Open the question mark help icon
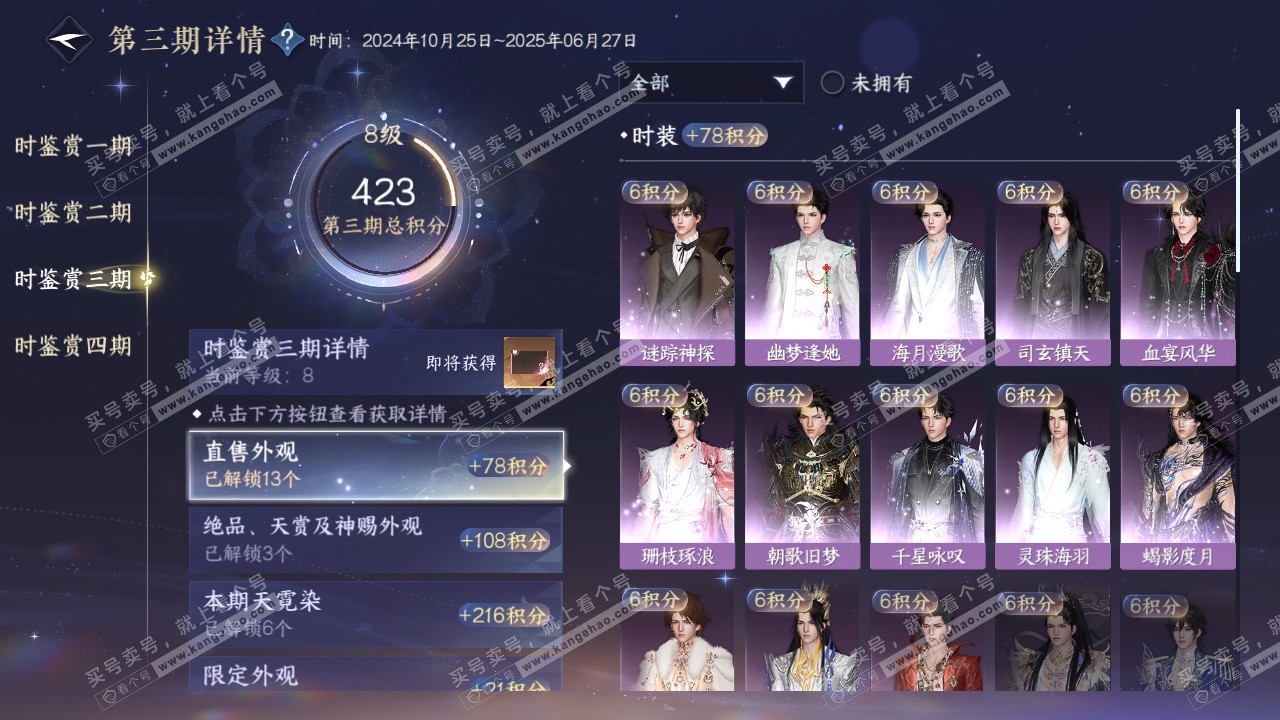 coord(288,40)
